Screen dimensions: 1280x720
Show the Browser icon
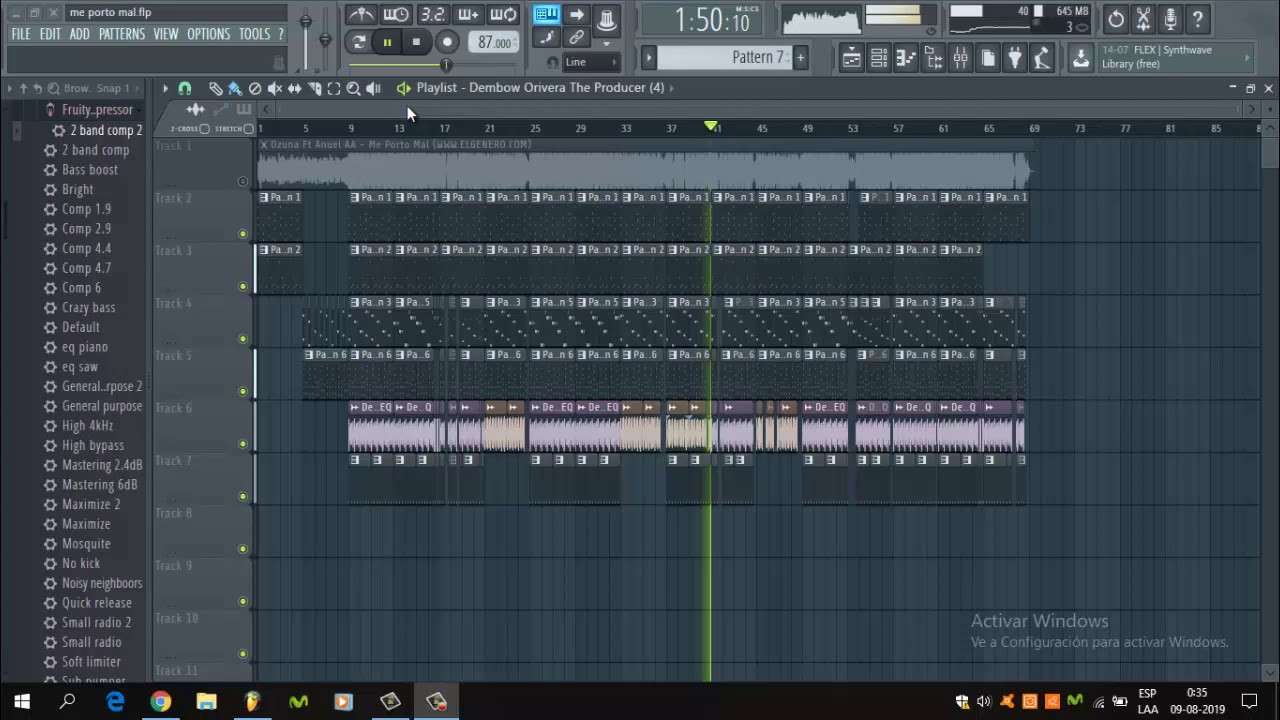[933, 58]
